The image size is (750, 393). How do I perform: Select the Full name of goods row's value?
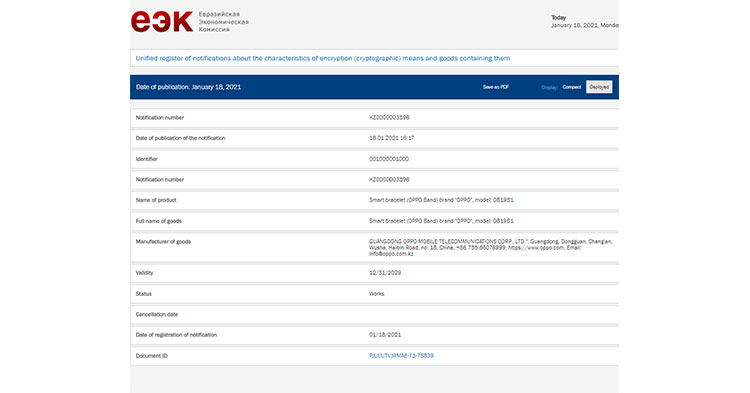[x=441, y=221]
